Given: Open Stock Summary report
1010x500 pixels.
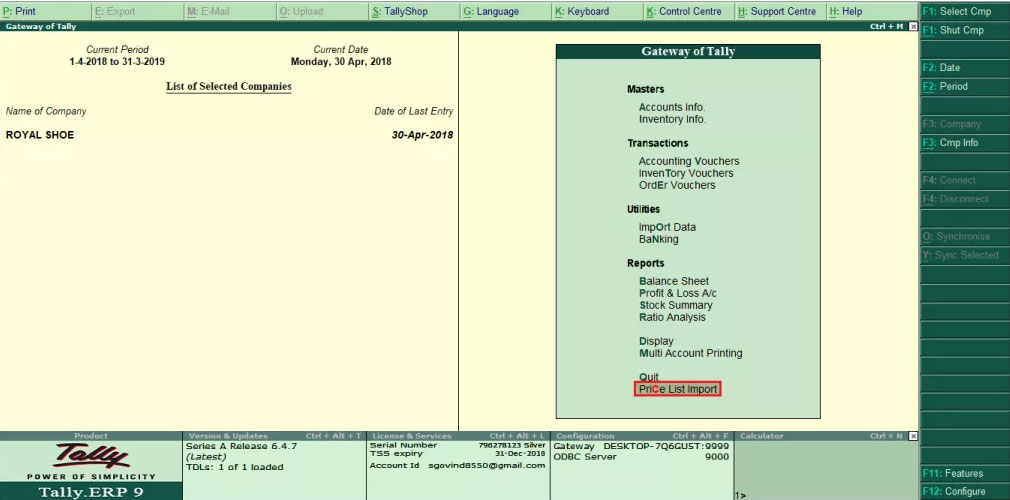Looking at the screenshot, I should pos(676,305).
